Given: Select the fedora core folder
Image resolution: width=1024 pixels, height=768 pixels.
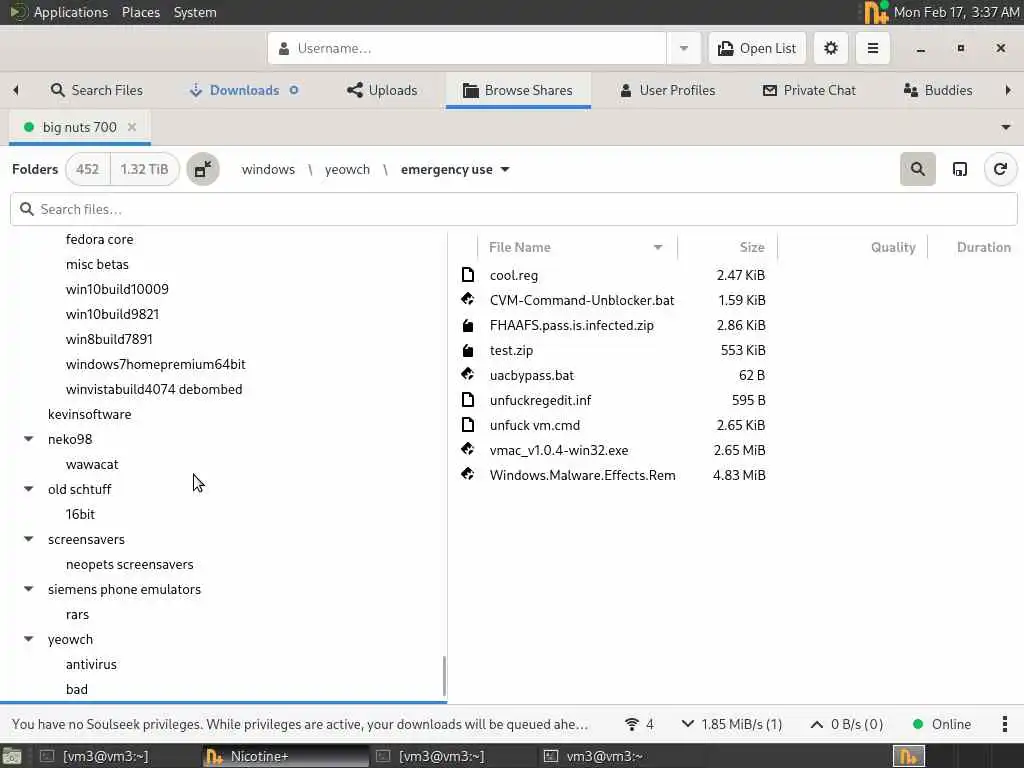Looking at the screenshot, I should coord(99,240).
